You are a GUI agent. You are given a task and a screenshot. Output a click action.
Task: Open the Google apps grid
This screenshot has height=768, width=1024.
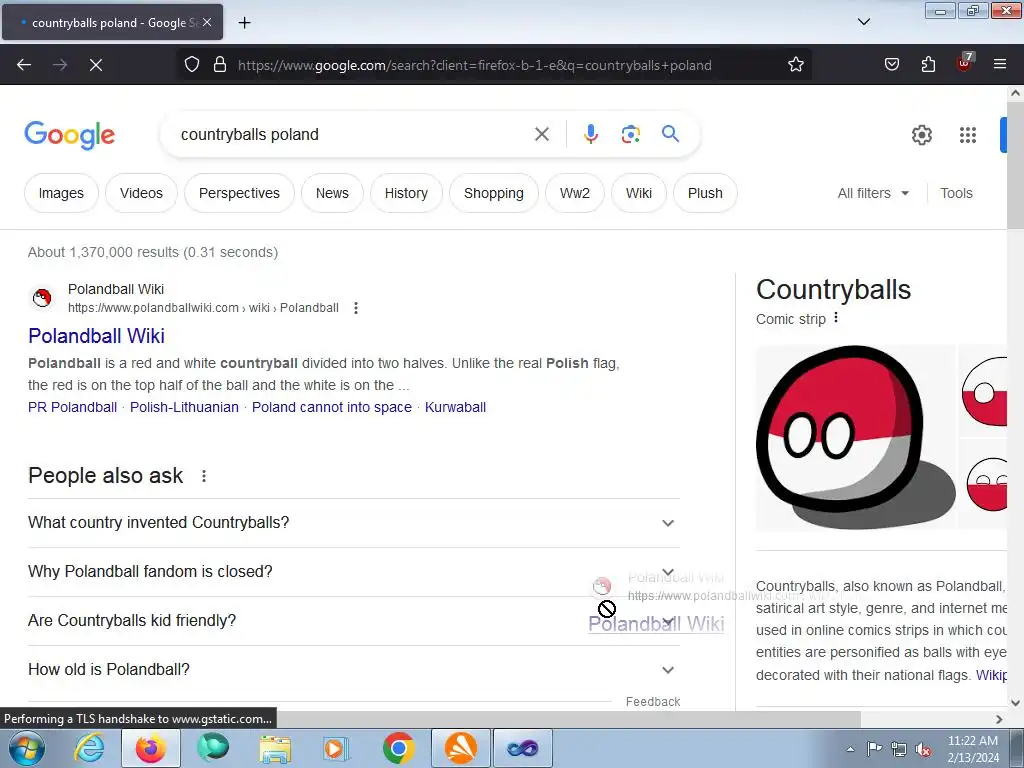point(967,135)
